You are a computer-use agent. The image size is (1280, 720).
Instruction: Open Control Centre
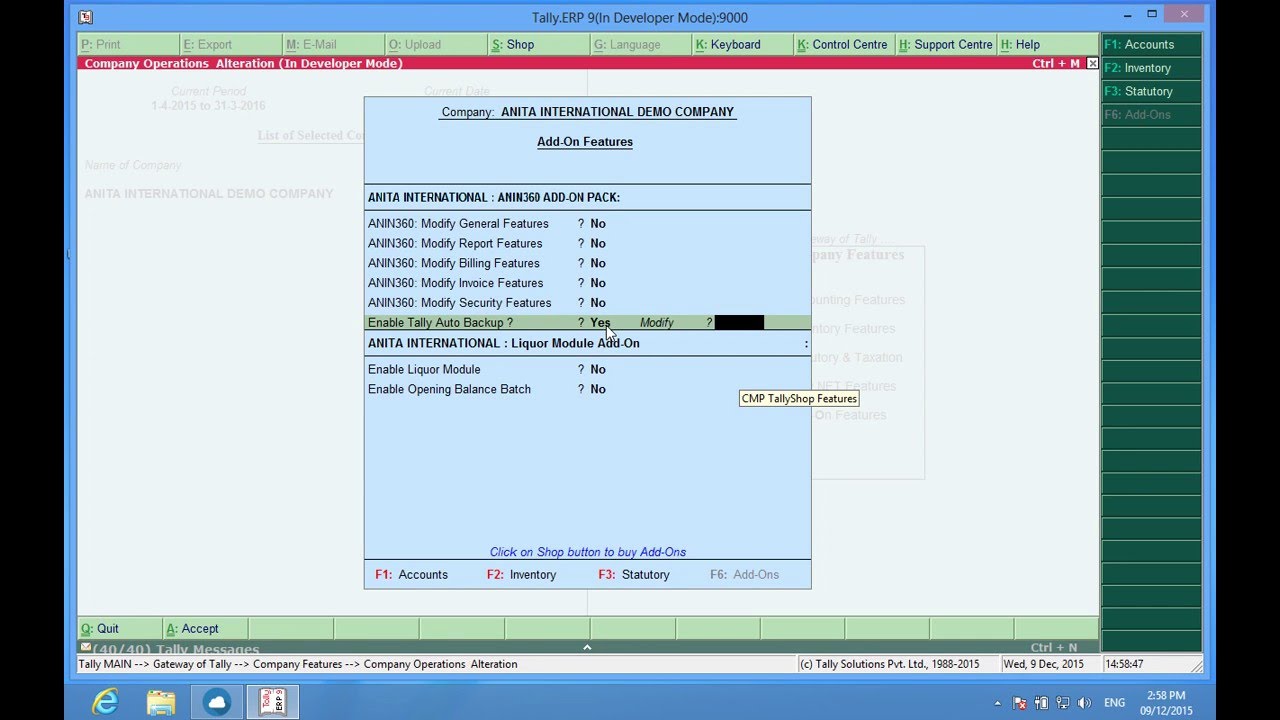click(845, 44)
